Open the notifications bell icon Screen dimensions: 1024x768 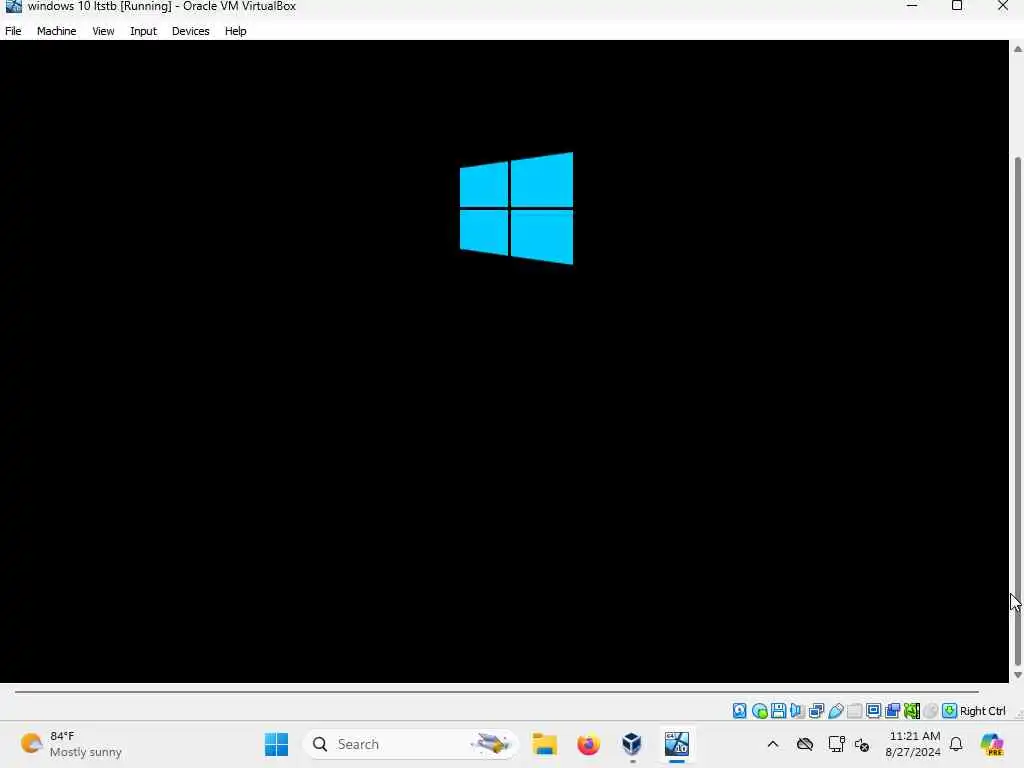pos(956,744)
